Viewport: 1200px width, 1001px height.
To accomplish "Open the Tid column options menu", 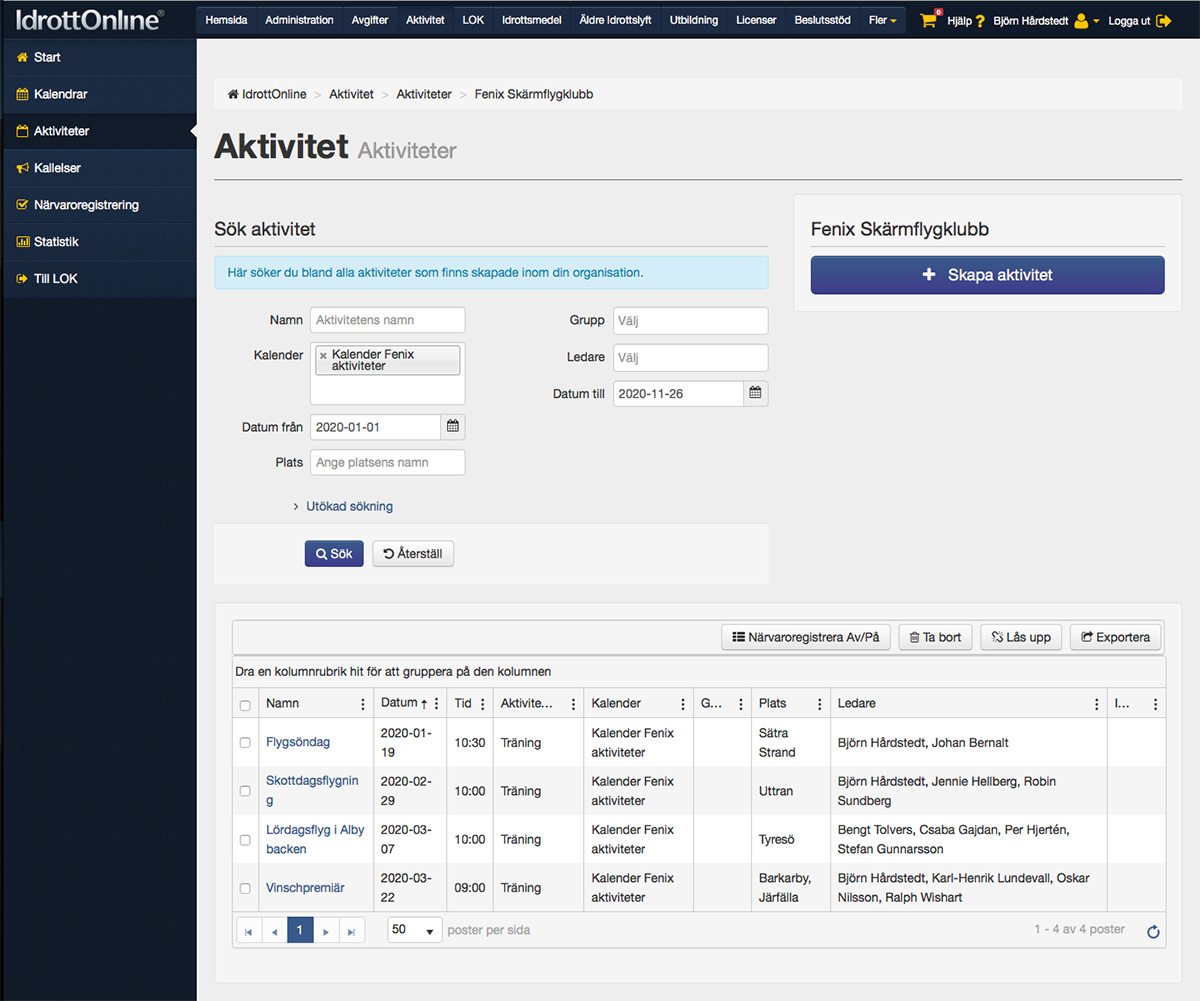I will pos(483,704).
